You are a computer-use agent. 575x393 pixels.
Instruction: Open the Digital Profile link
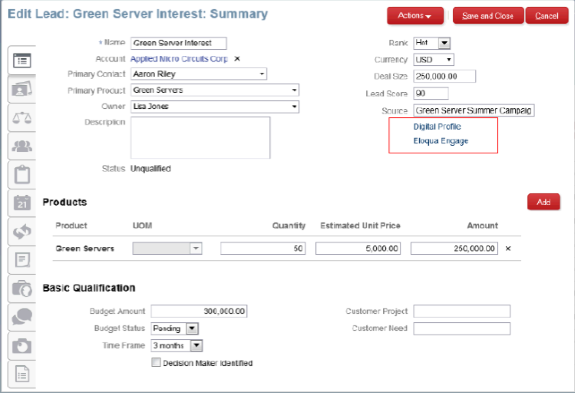tap(437, 126)
